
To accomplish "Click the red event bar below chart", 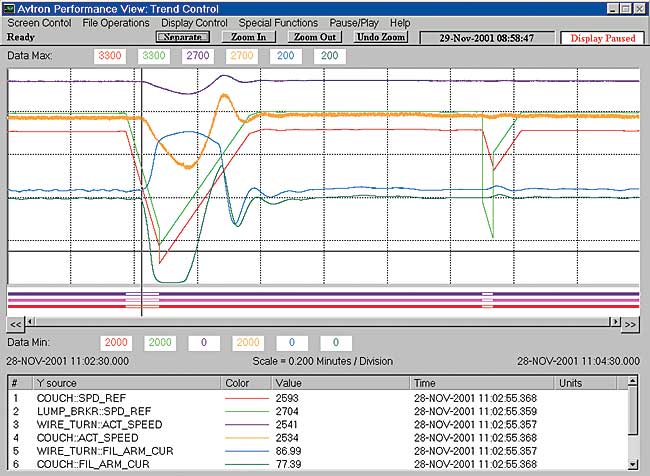I will click(323, 306).
